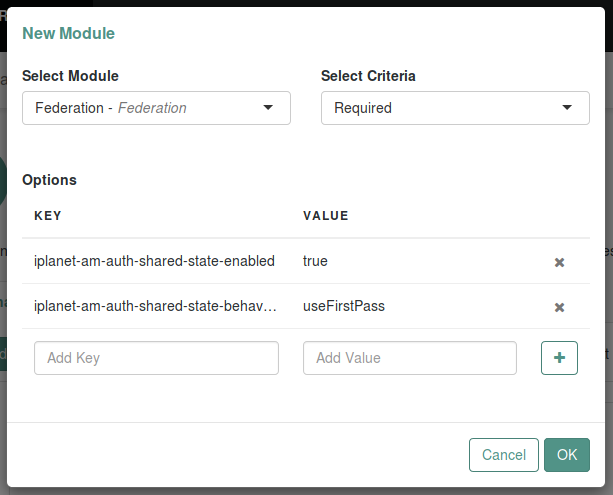
Task: Confirm the new module with OK
Action: [567, 455]
